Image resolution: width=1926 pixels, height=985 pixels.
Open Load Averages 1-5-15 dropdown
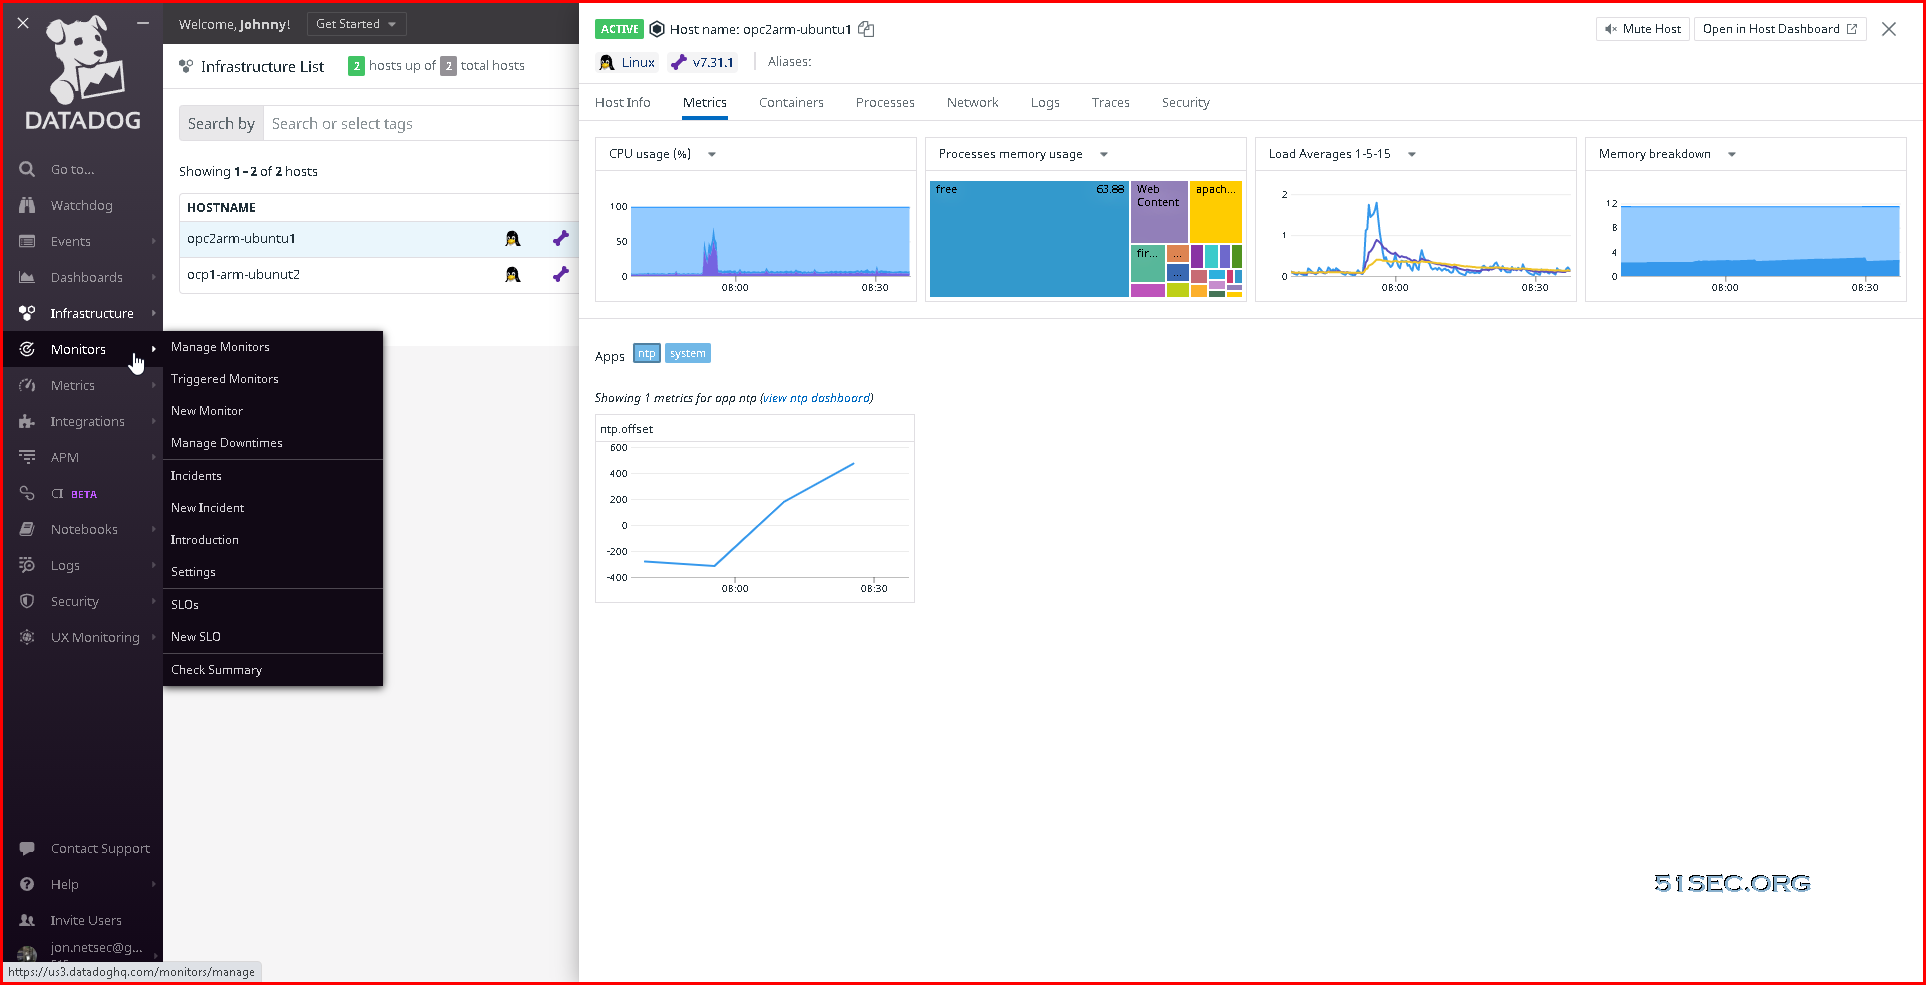1412,155
